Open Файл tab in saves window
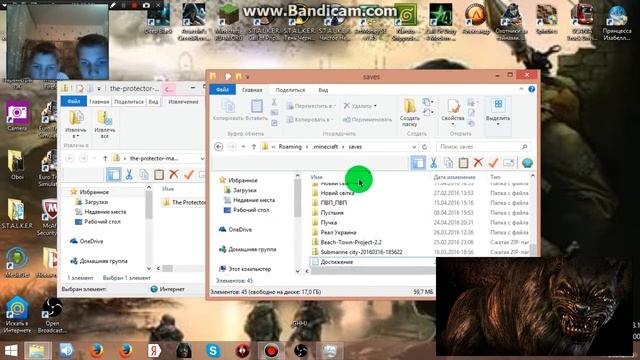Image resolution: width=640 pixels, height=360 pixels. (222, 89)
